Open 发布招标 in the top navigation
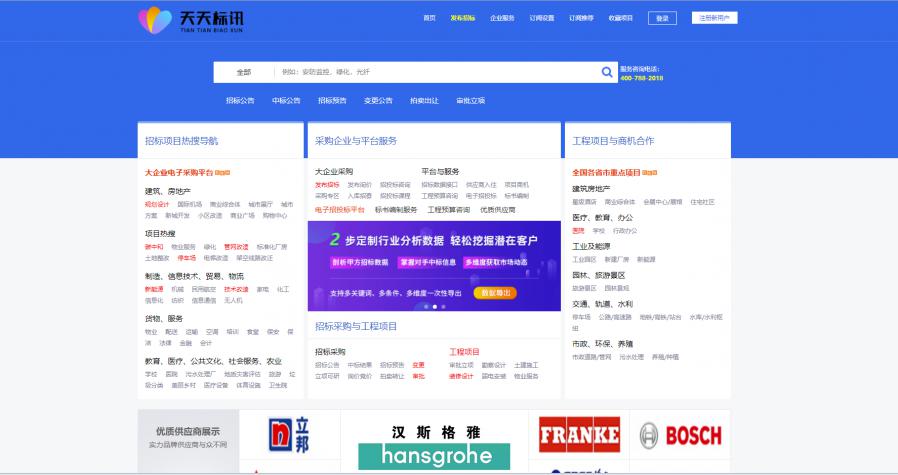The height and width of the screenshot is (475, 898). point(462,18)
